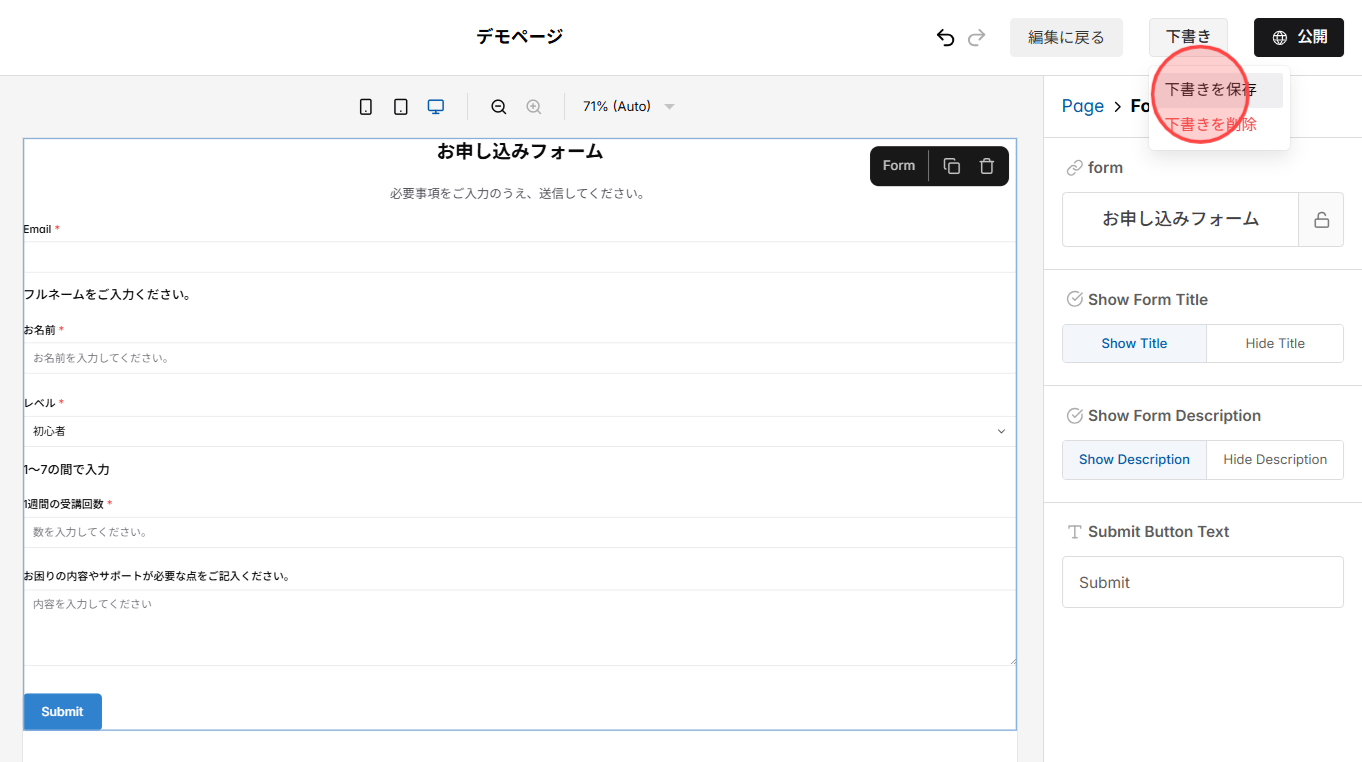Screen dimensions: 1362x762
Task: Duplicate the selected Form element
Action: coord(950,165)
